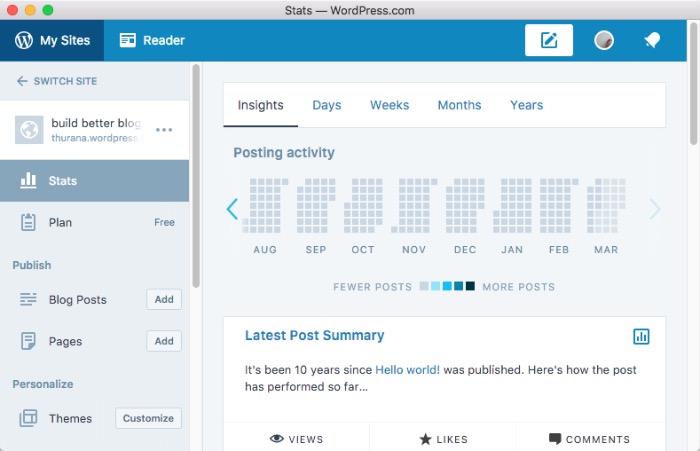The height and width of the screenshot is (451, 700).
Task: Select the Insights tab
Action: (260, 105)
